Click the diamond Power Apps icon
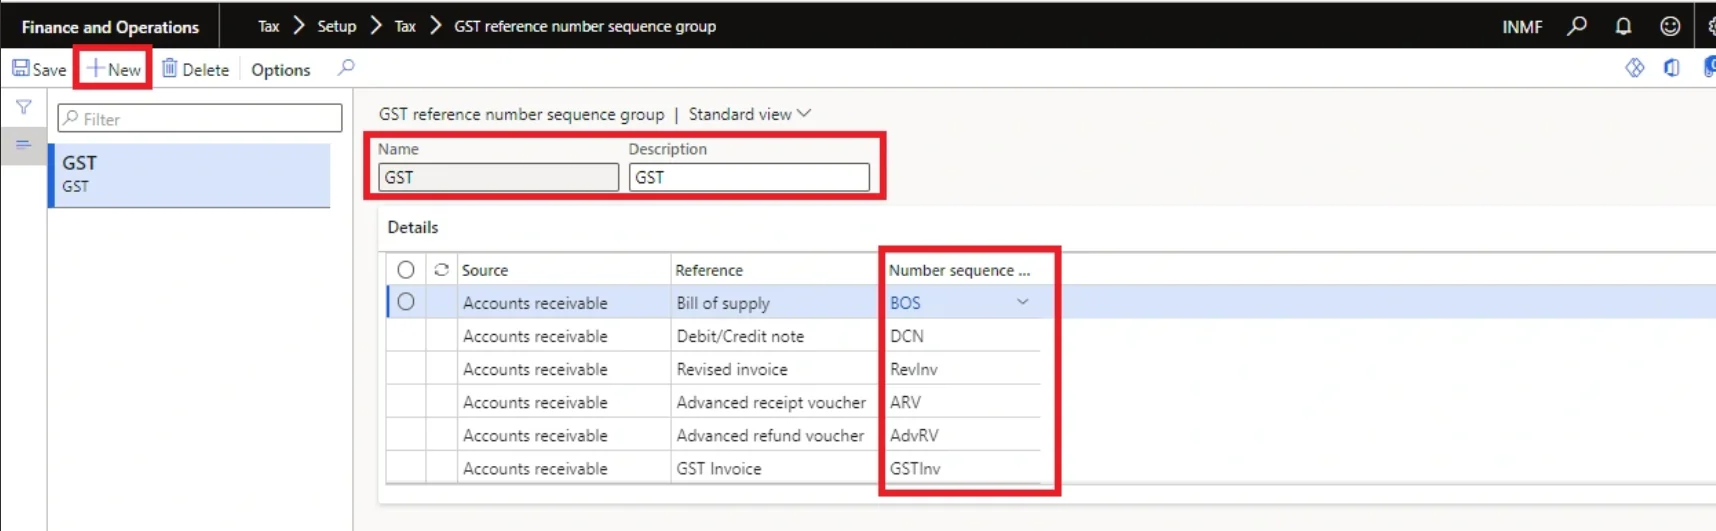This screenshot has width=1716, height=531. [1635, 68]
